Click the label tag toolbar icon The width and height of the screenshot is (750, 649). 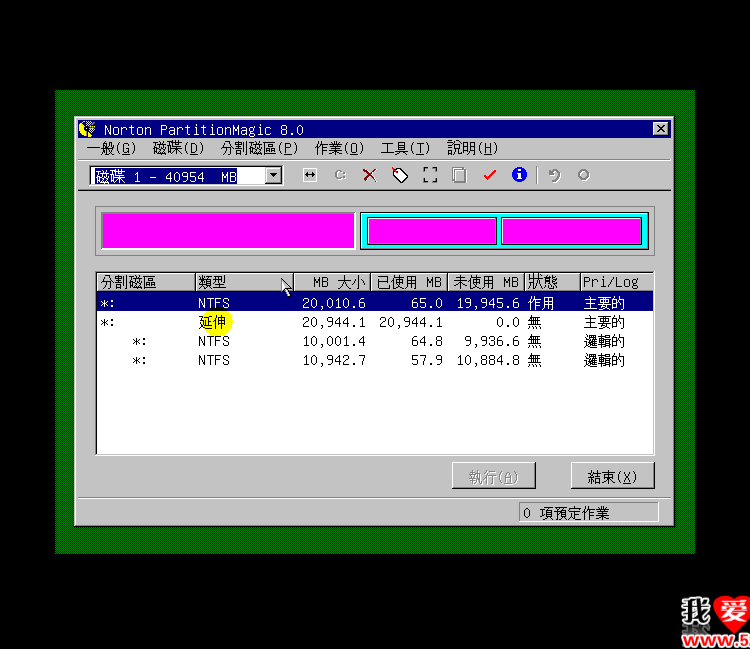tap(400, 175)
